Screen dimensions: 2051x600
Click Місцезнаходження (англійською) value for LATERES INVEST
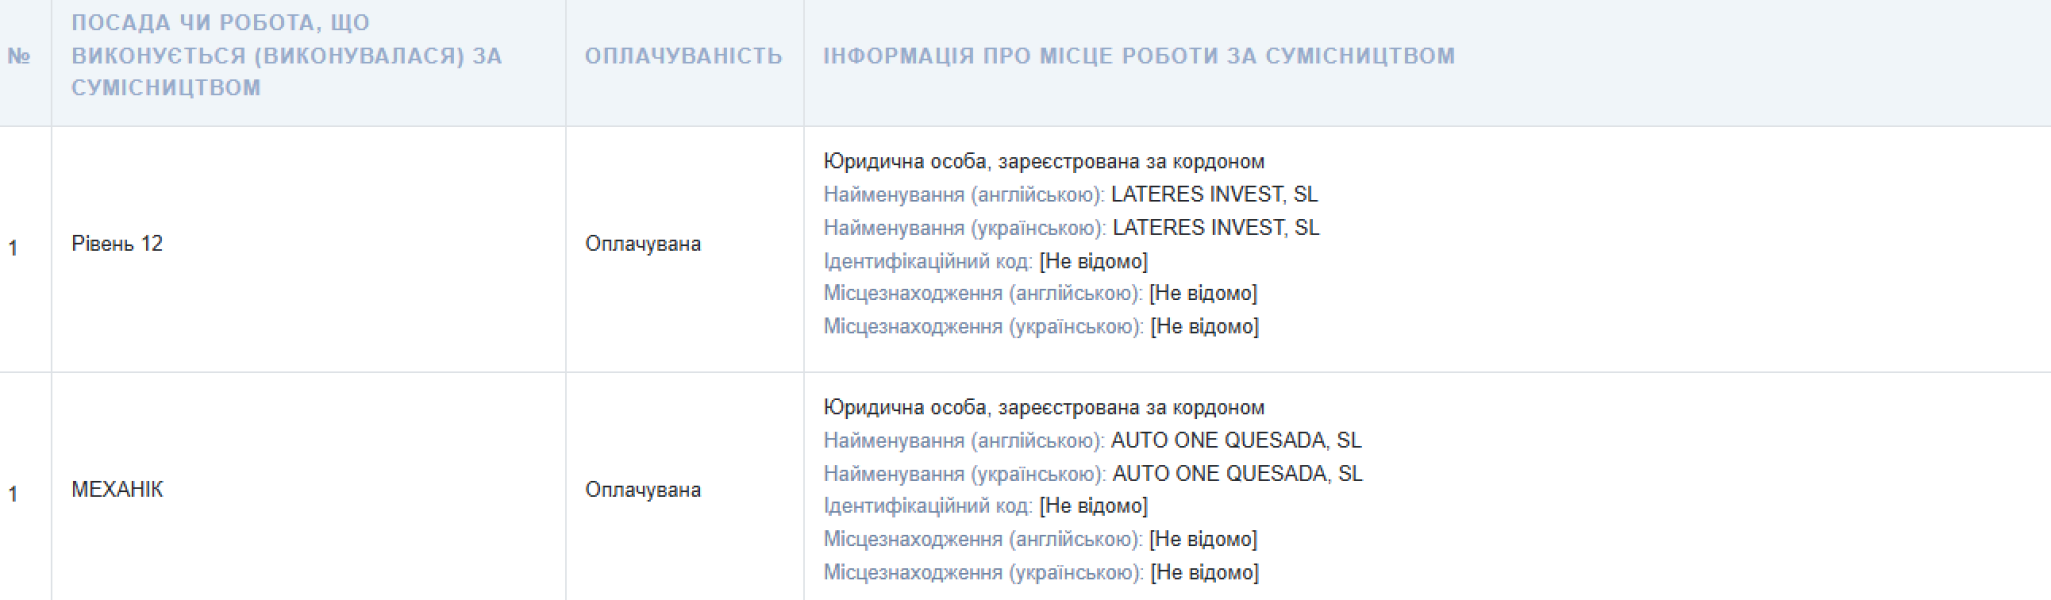(x=1203, y=293)
